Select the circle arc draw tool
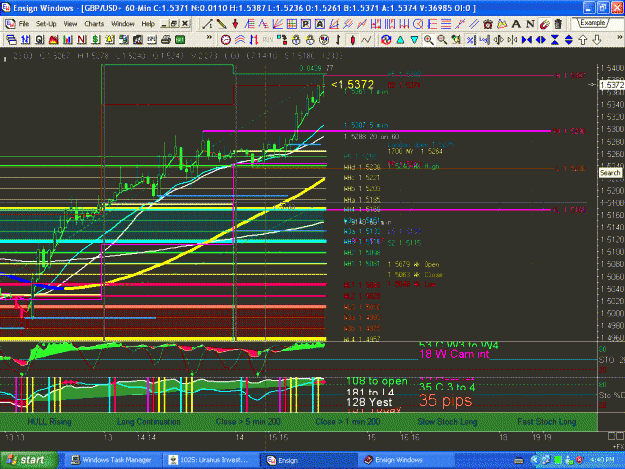This screenshot has height=469, width=625. (x=418, y=24)
